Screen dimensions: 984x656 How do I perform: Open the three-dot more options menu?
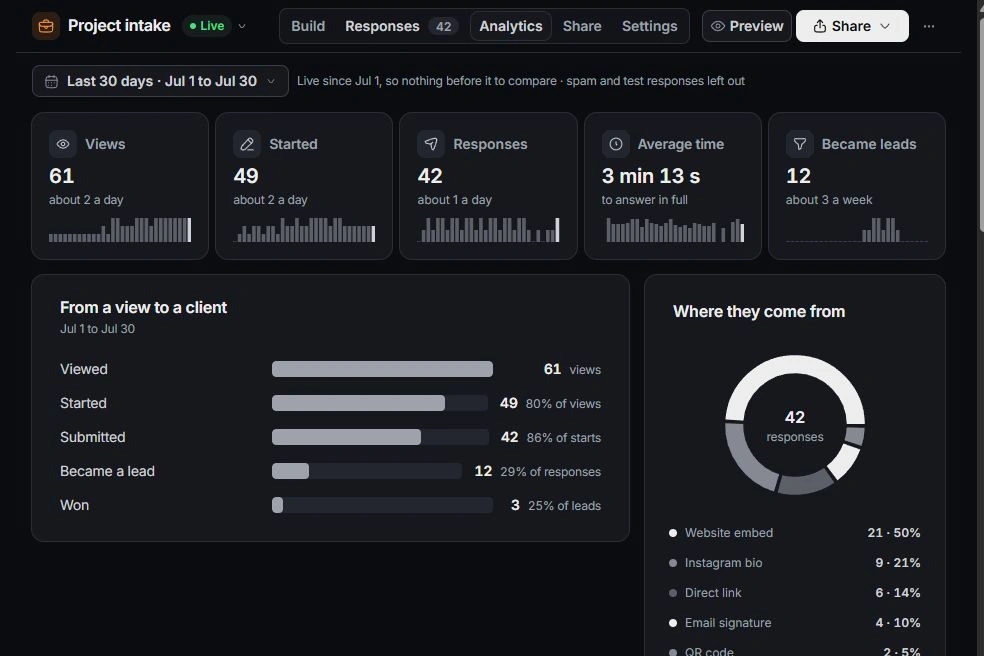[929, 26]
